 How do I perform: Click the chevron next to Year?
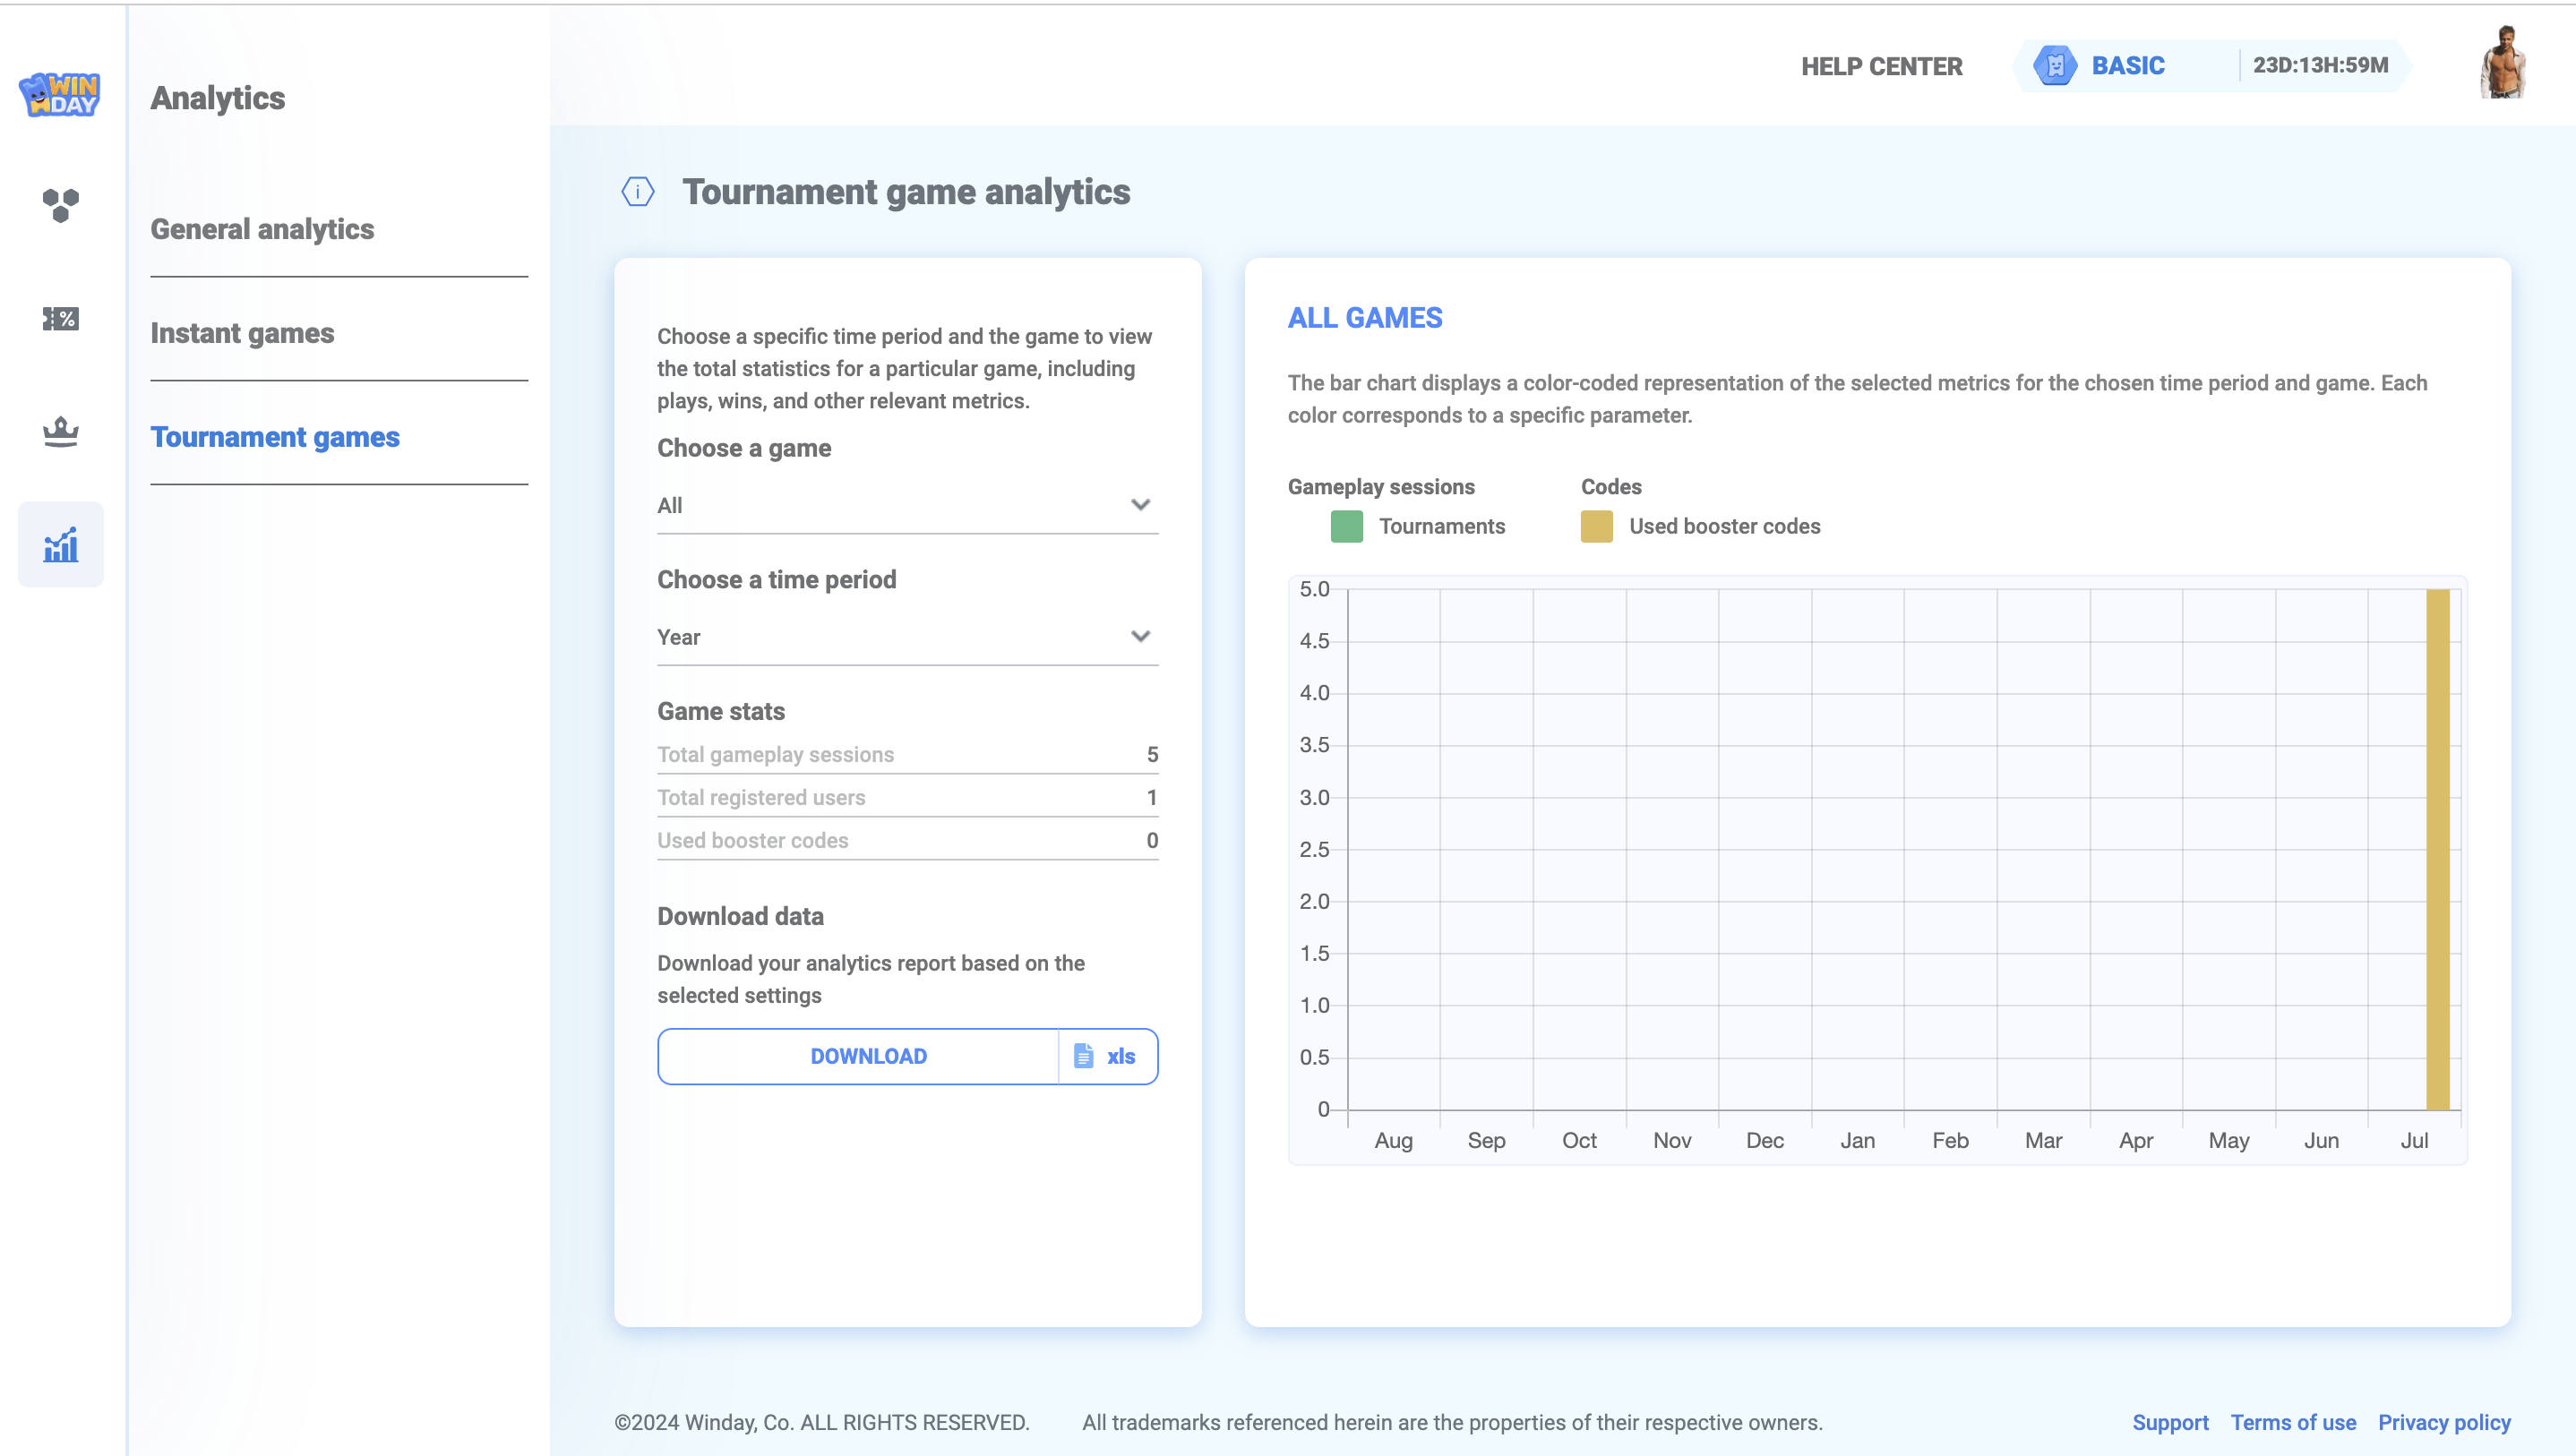[x=1140, y=637]
